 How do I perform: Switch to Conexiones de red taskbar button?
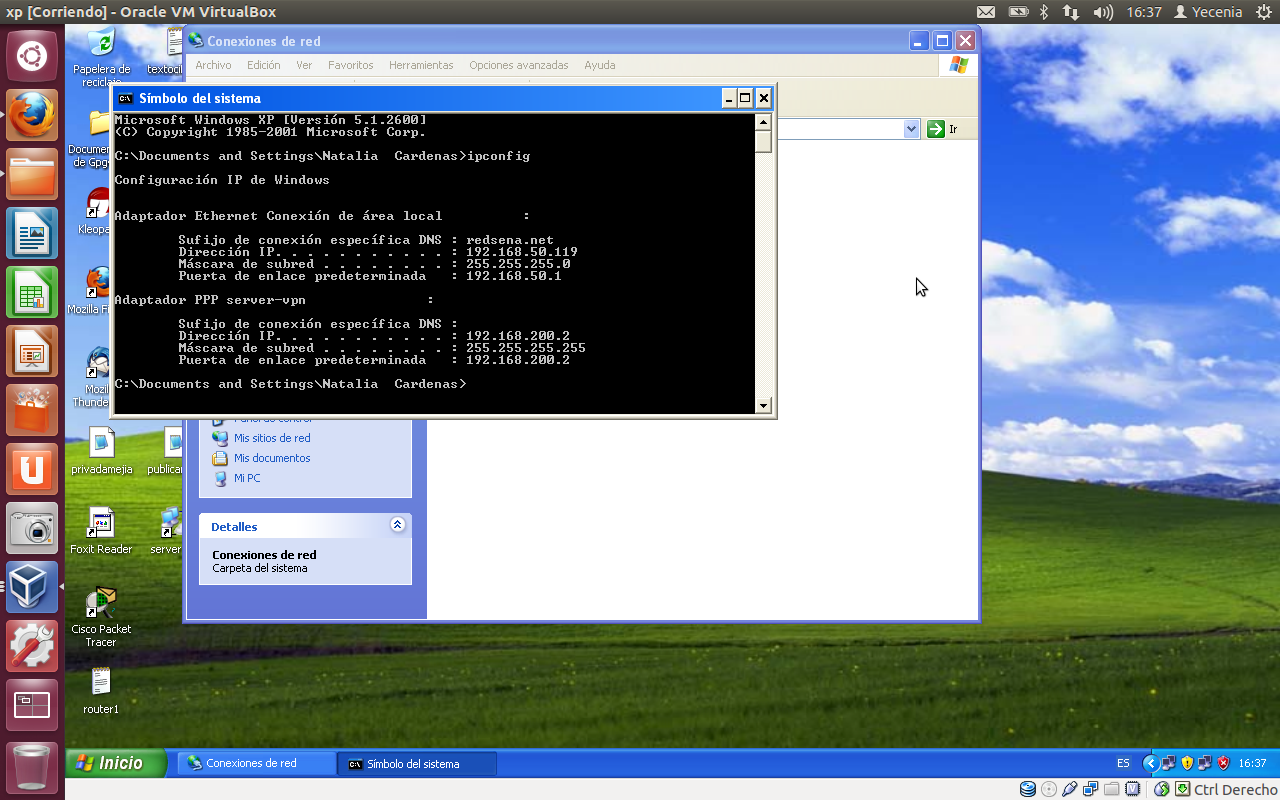[x=257, y=763]
